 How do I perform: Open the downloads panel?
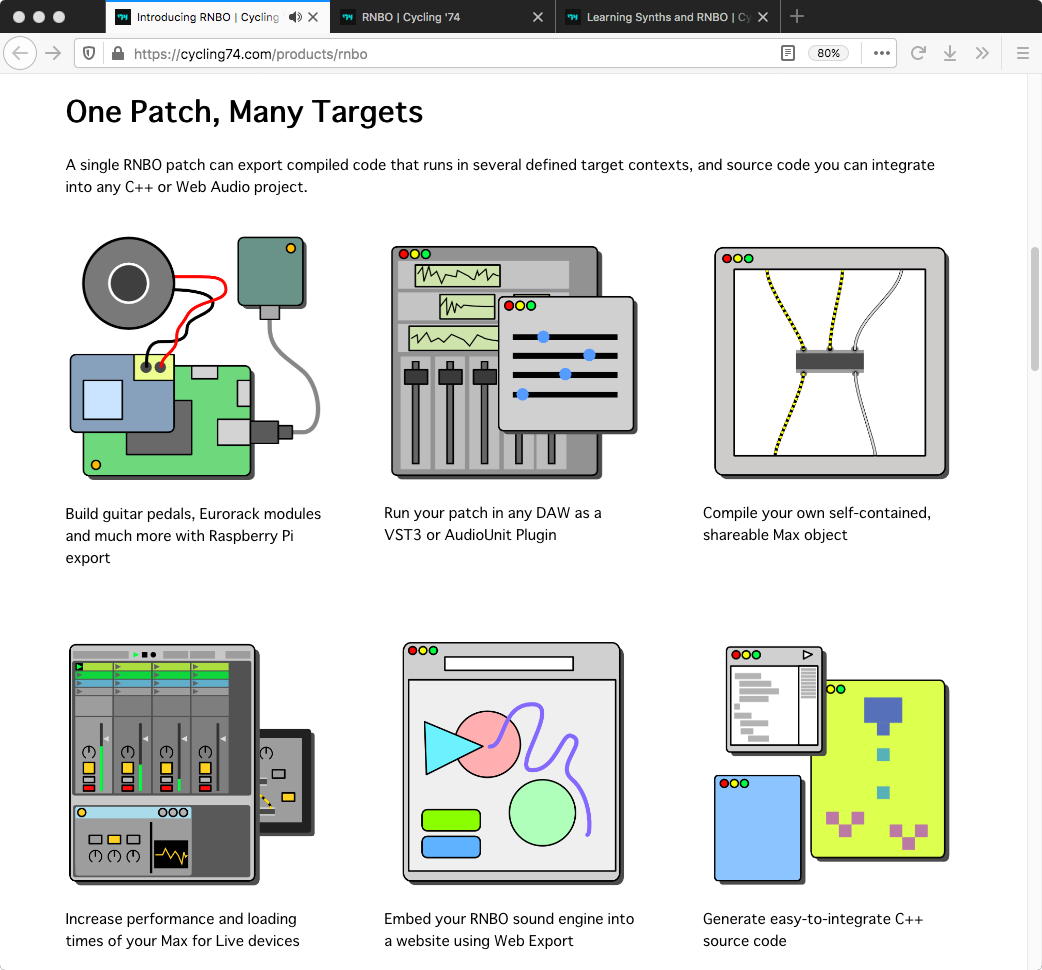950,53
